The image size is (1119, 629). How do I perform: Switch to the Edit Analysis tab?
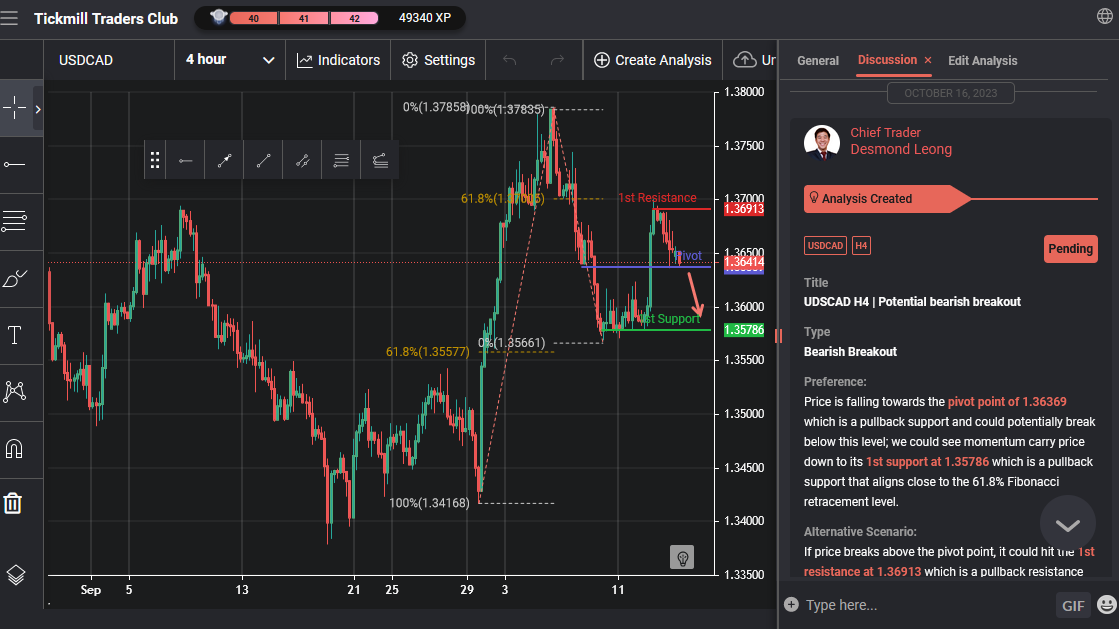coord(983,61)
